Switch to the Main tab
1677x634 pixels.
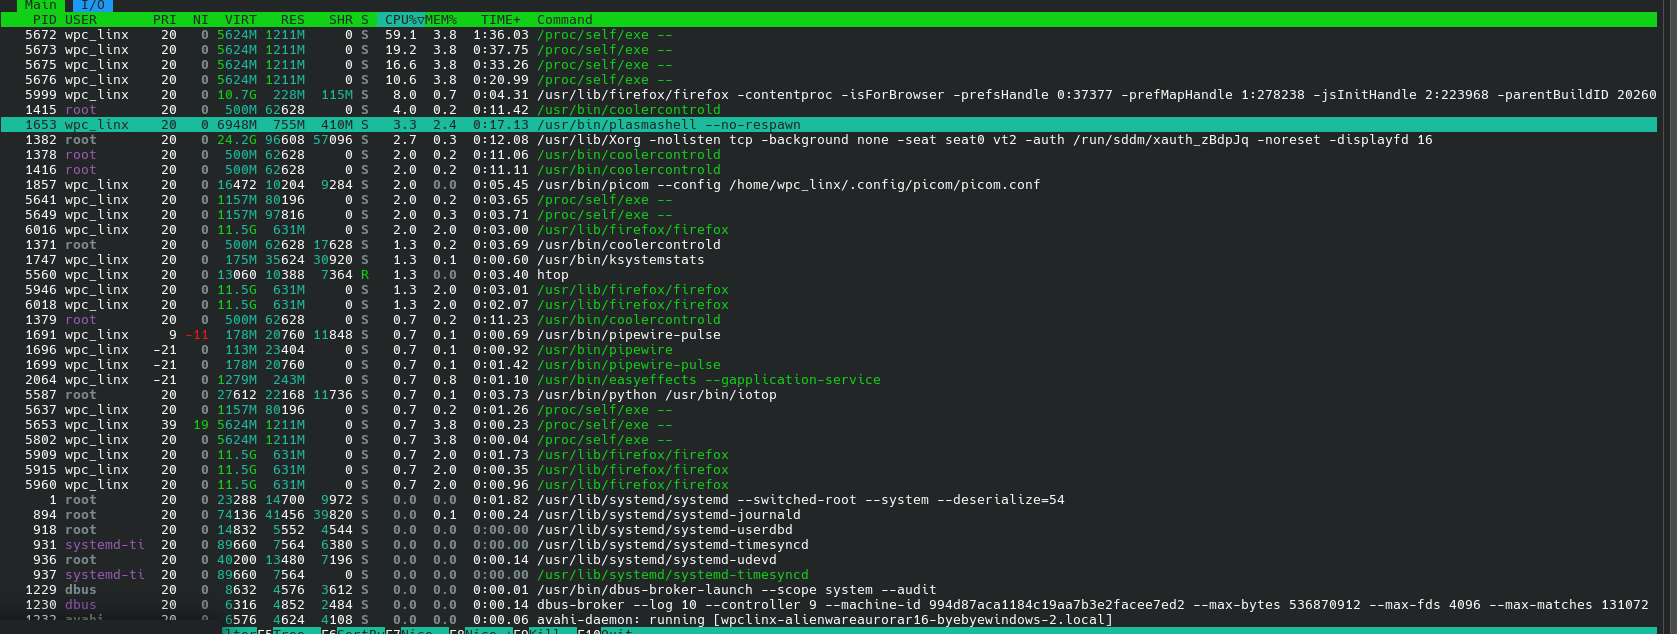[x=40, y=5]
